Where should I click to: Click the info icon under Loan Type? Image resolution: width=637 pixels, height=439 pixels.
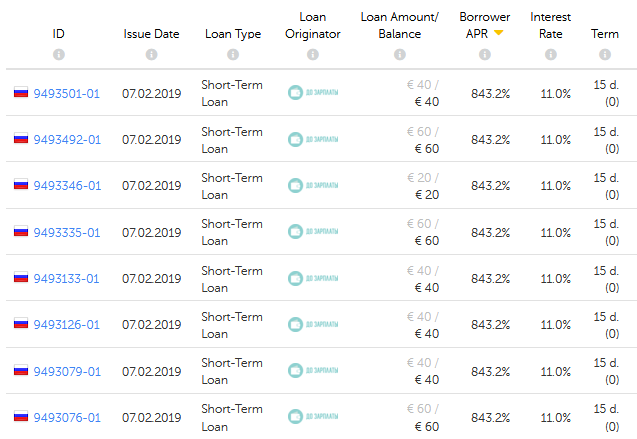232,54
